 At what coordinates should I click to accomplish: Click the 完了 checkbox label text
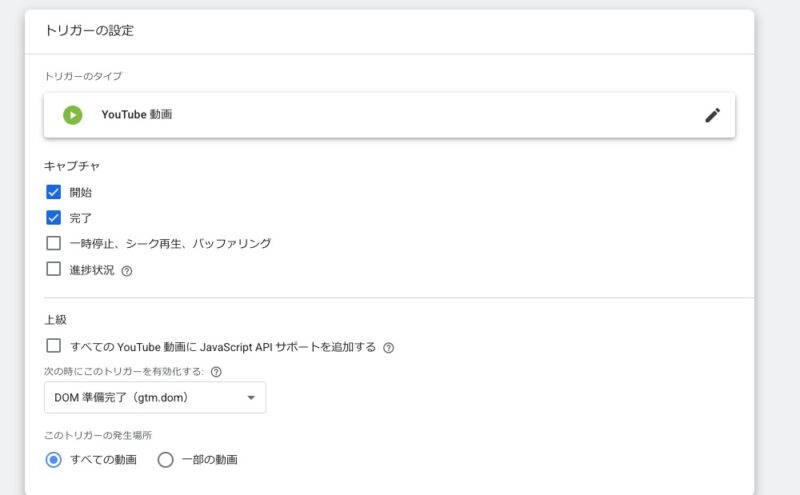pos(81,218)
